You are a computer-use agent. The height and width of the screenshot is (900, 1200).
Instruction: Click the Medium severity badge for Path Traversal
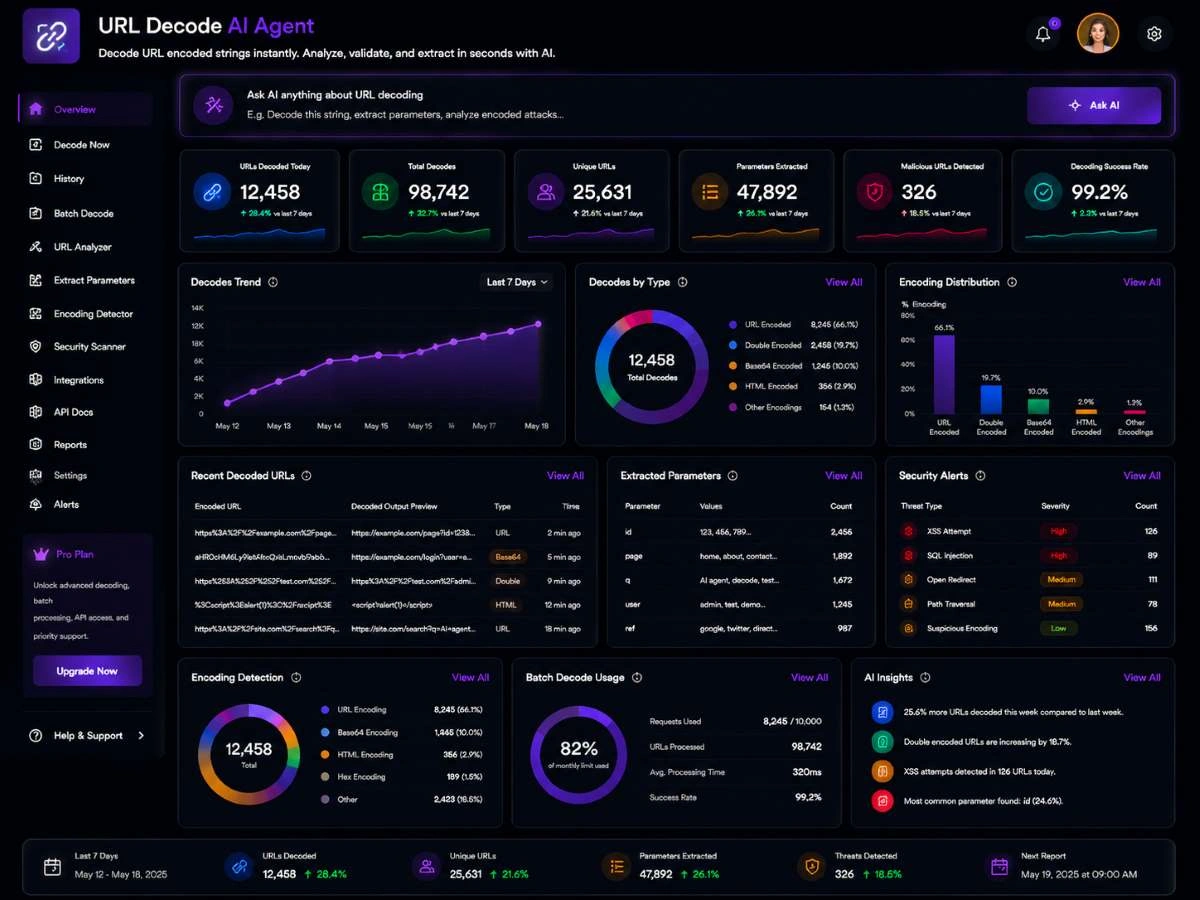click(1061, 604)
